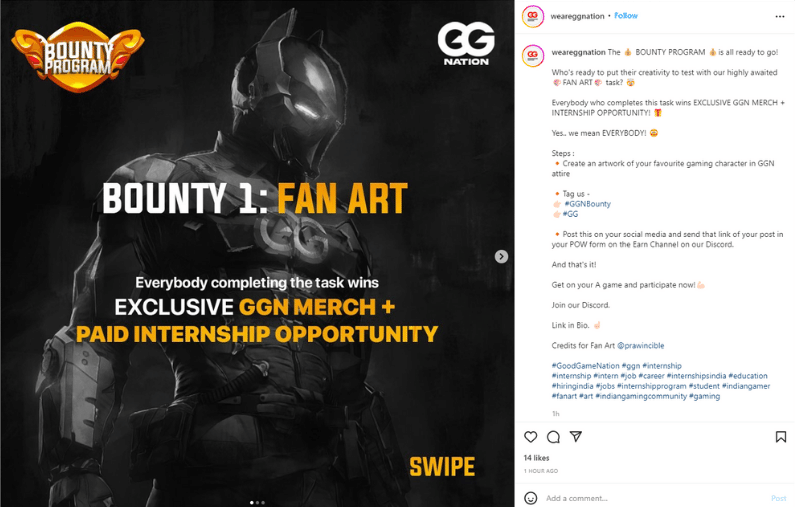
Task: Open the #GG hashtag link
Action: [x=570, y=214]
